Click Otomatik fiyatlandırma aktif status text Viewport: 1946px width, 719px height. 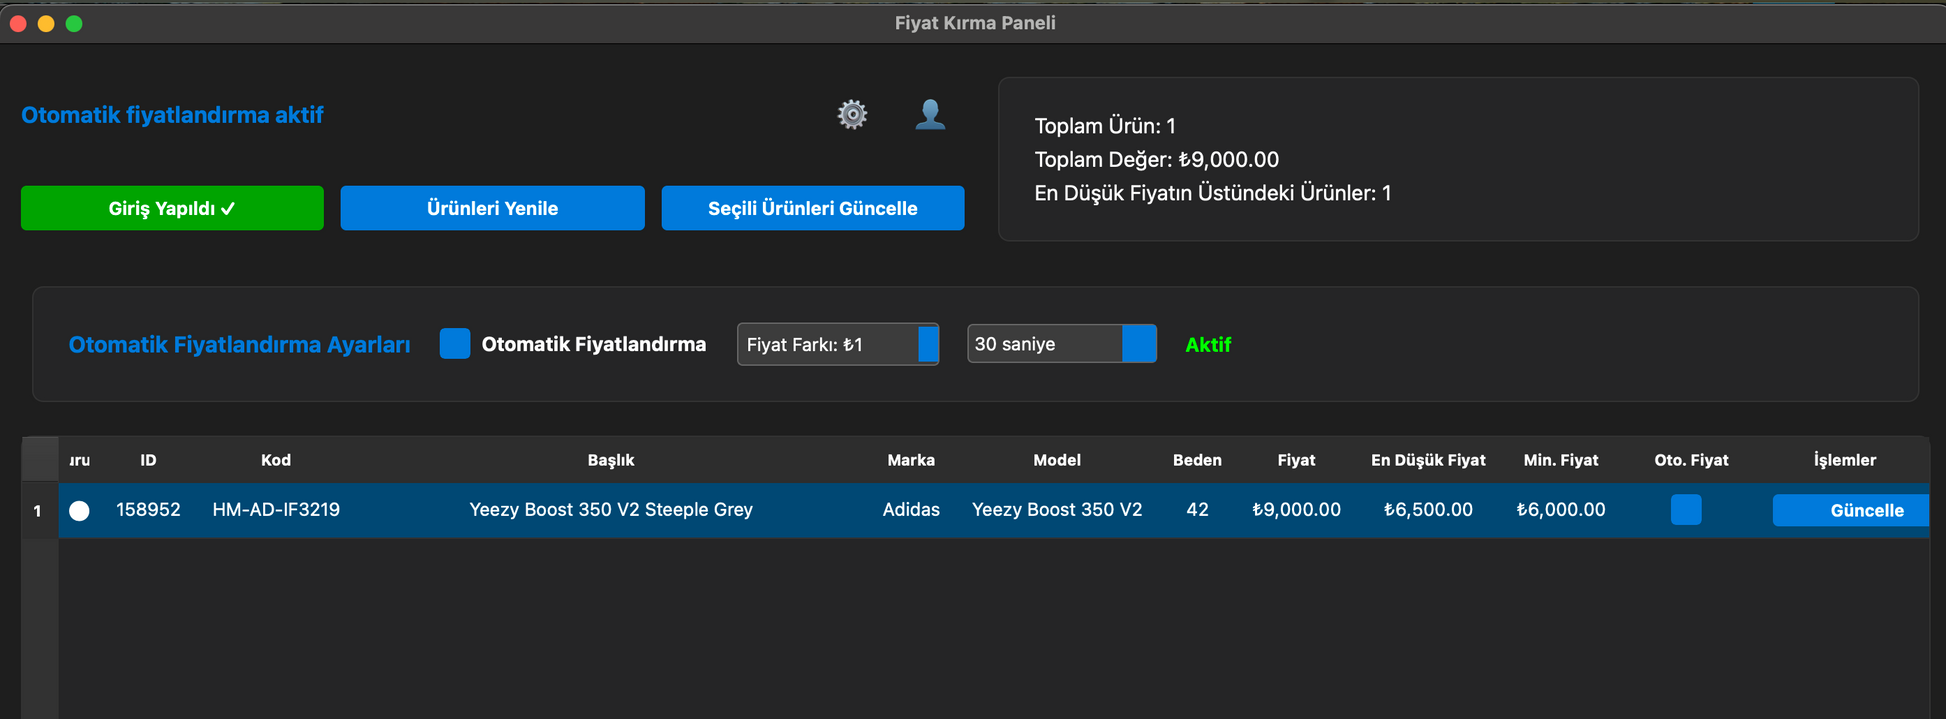(172, 115)
